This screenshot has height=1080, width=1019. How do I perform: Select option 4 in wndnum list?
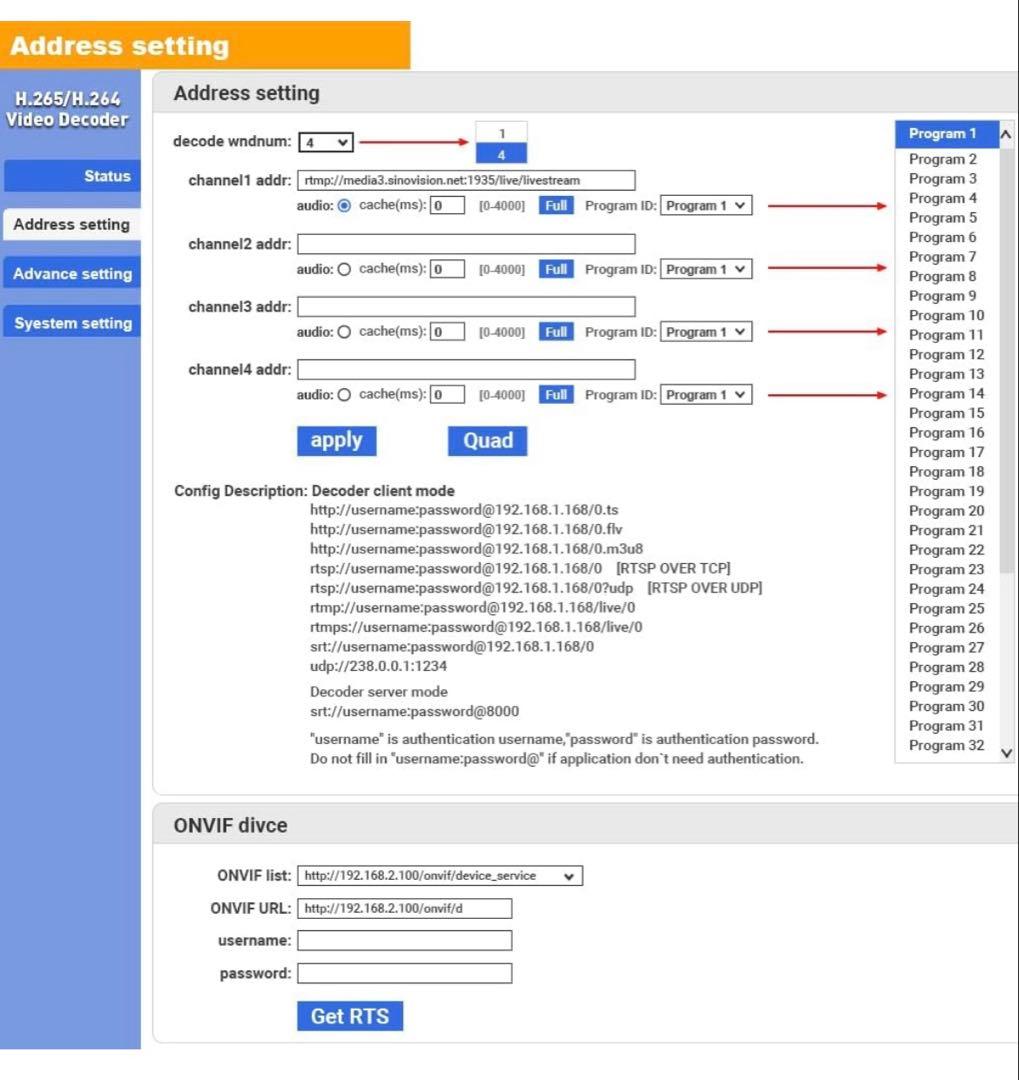click(501, 155)
